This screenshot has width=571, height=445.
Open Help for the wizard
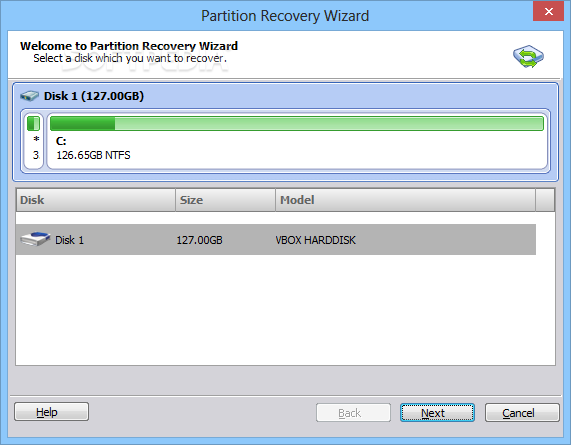click(51, 412)
